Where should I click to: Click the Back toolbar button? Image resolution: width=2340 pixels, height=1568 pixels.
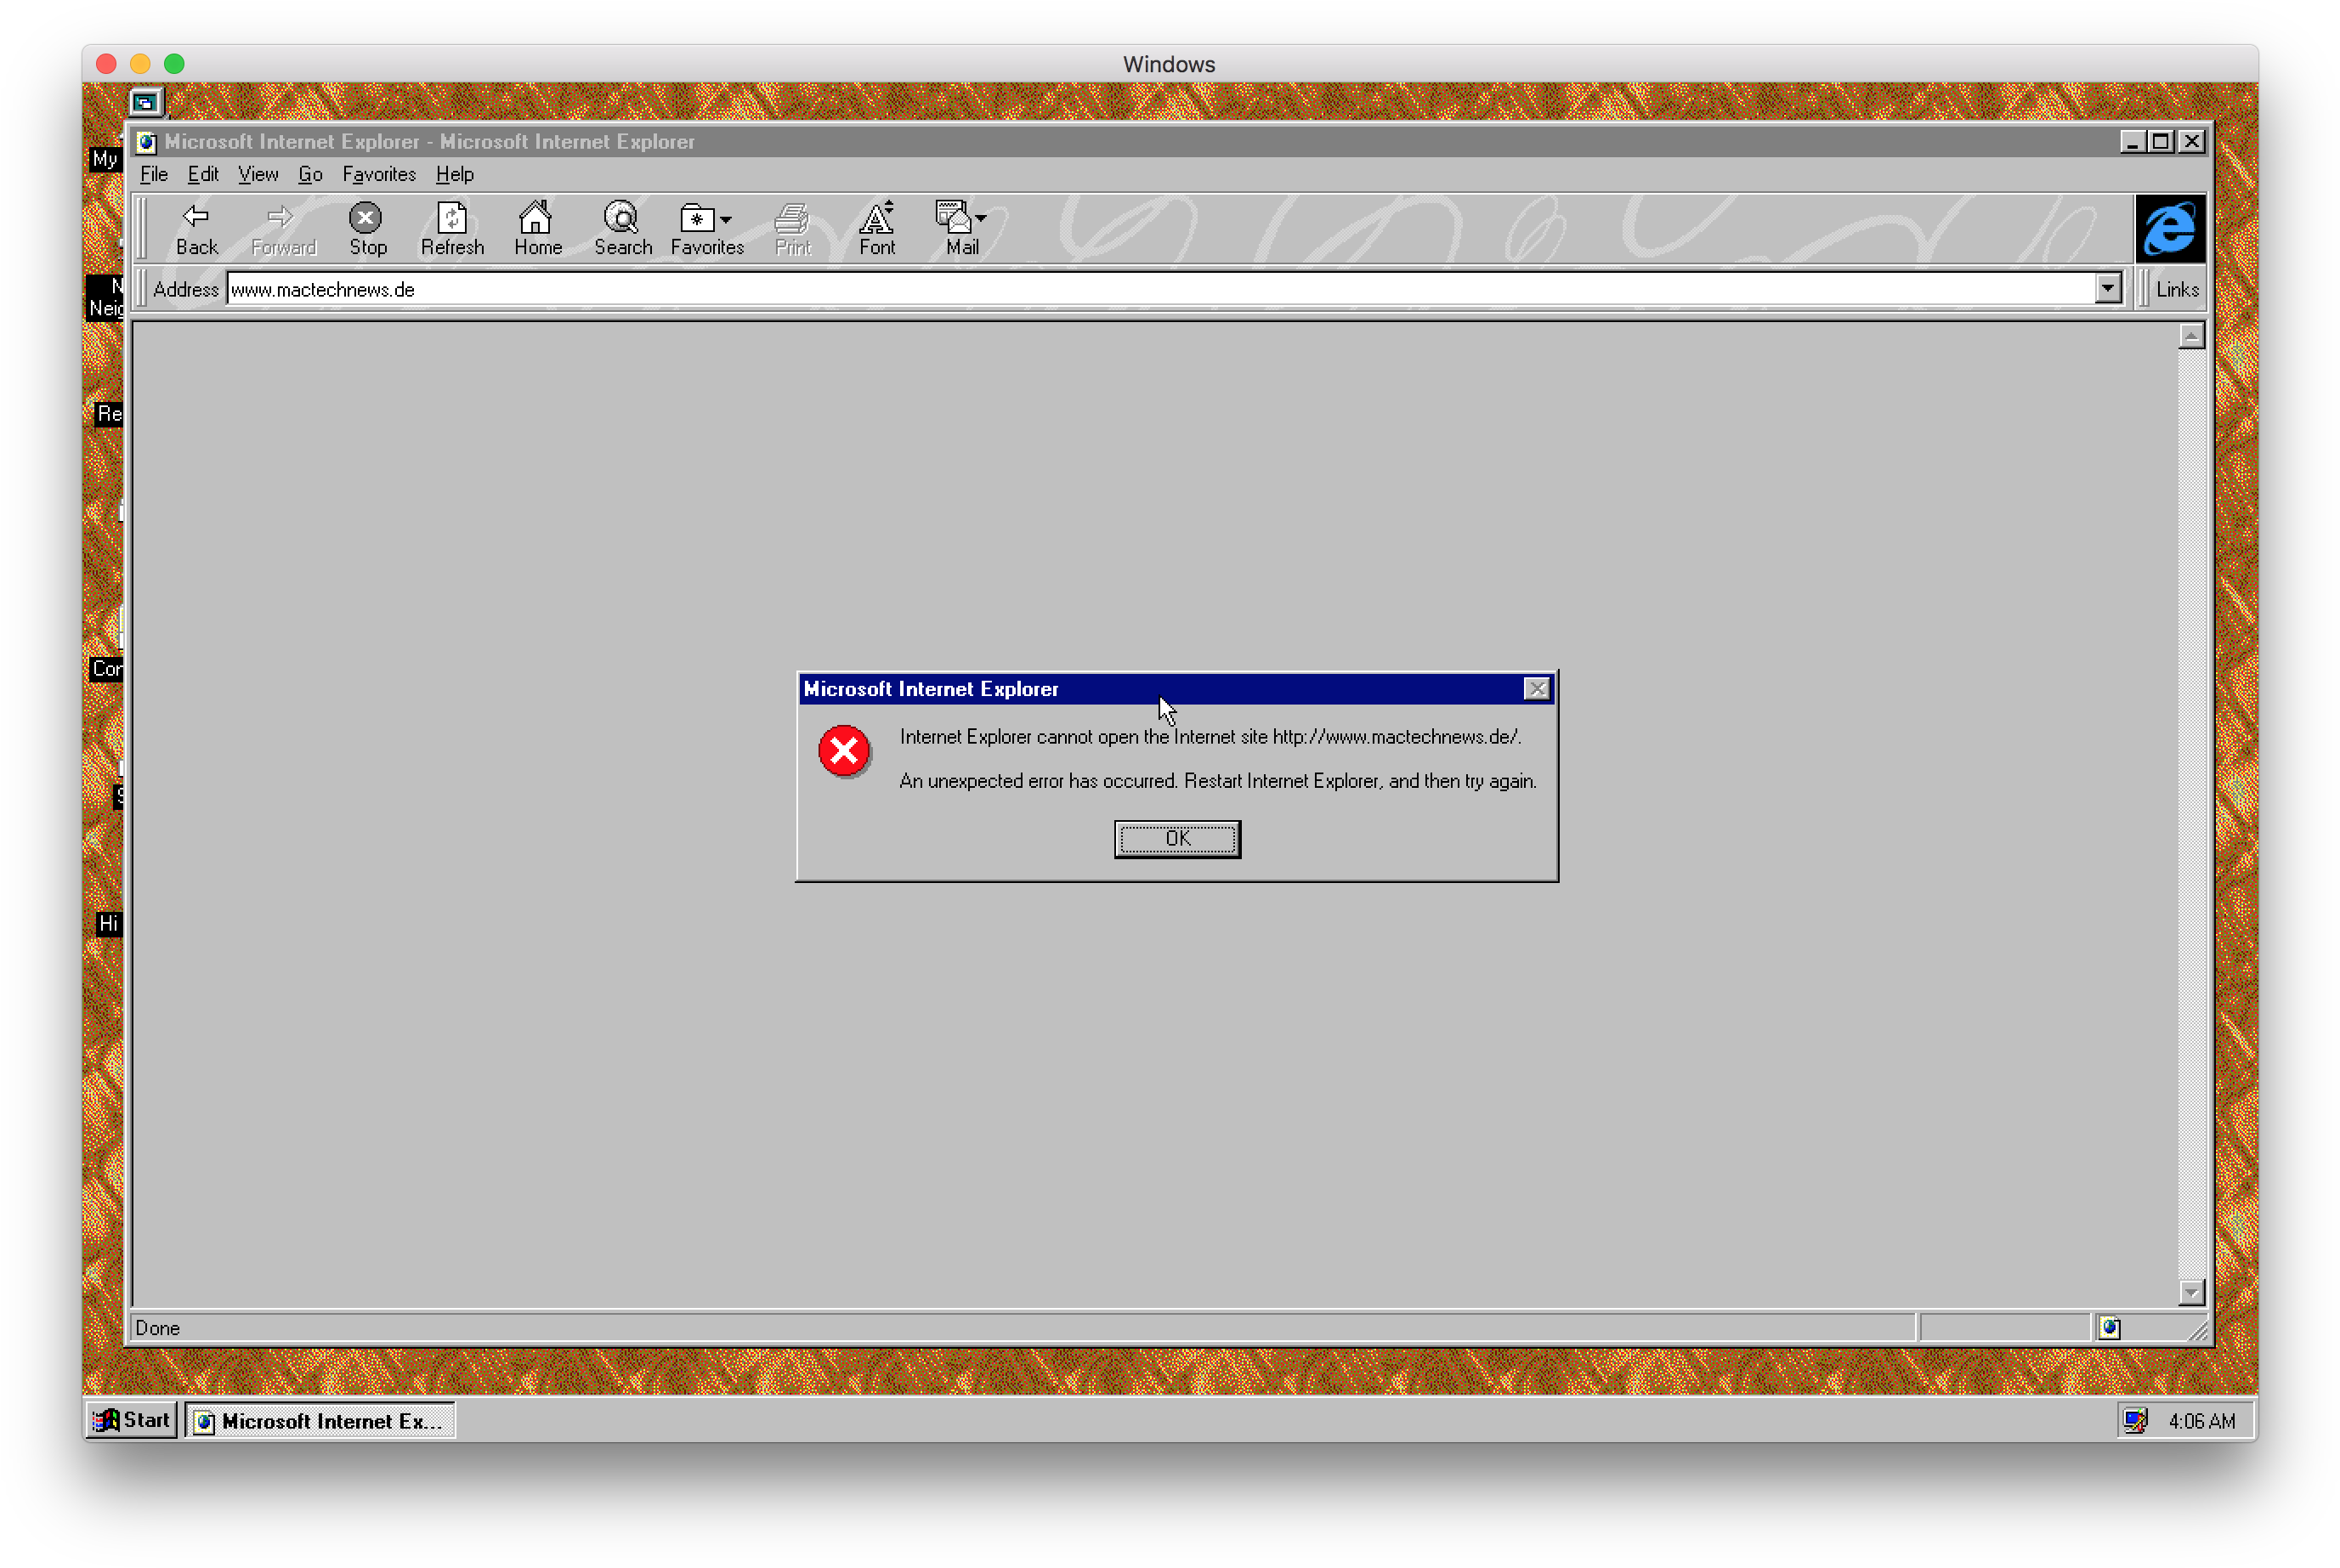196,229
